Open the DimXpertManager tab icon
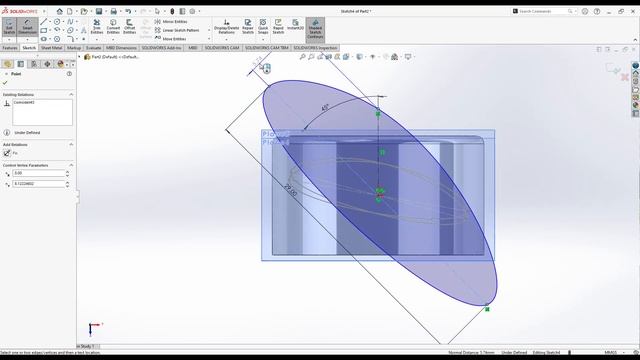This screenshot has width=640, height=360. pos(47,64)
